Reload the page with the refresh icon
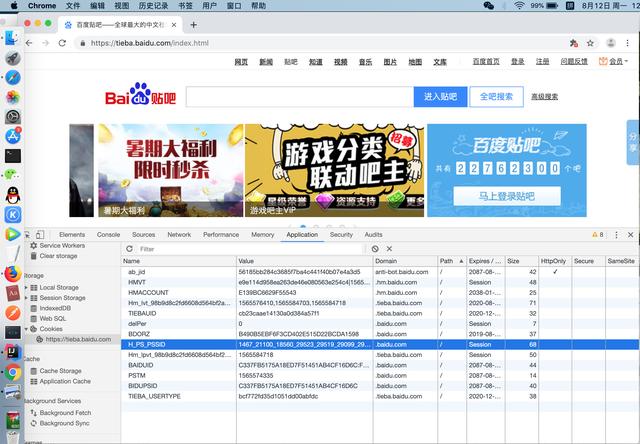The width and height of the screenshot is (640, 444). tap(62, 43)
